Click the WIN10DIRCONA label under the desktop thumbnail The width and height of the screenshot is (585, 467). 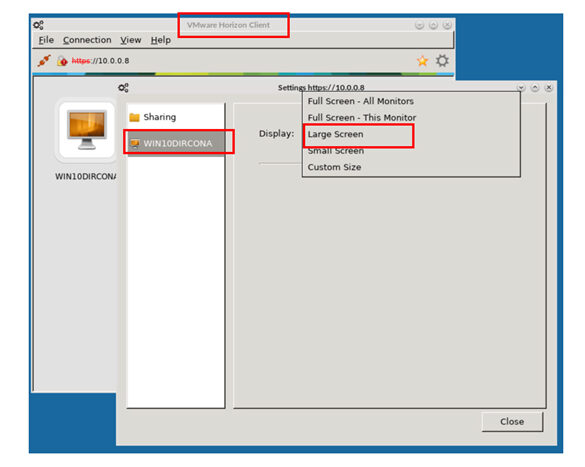click(86, 176)
